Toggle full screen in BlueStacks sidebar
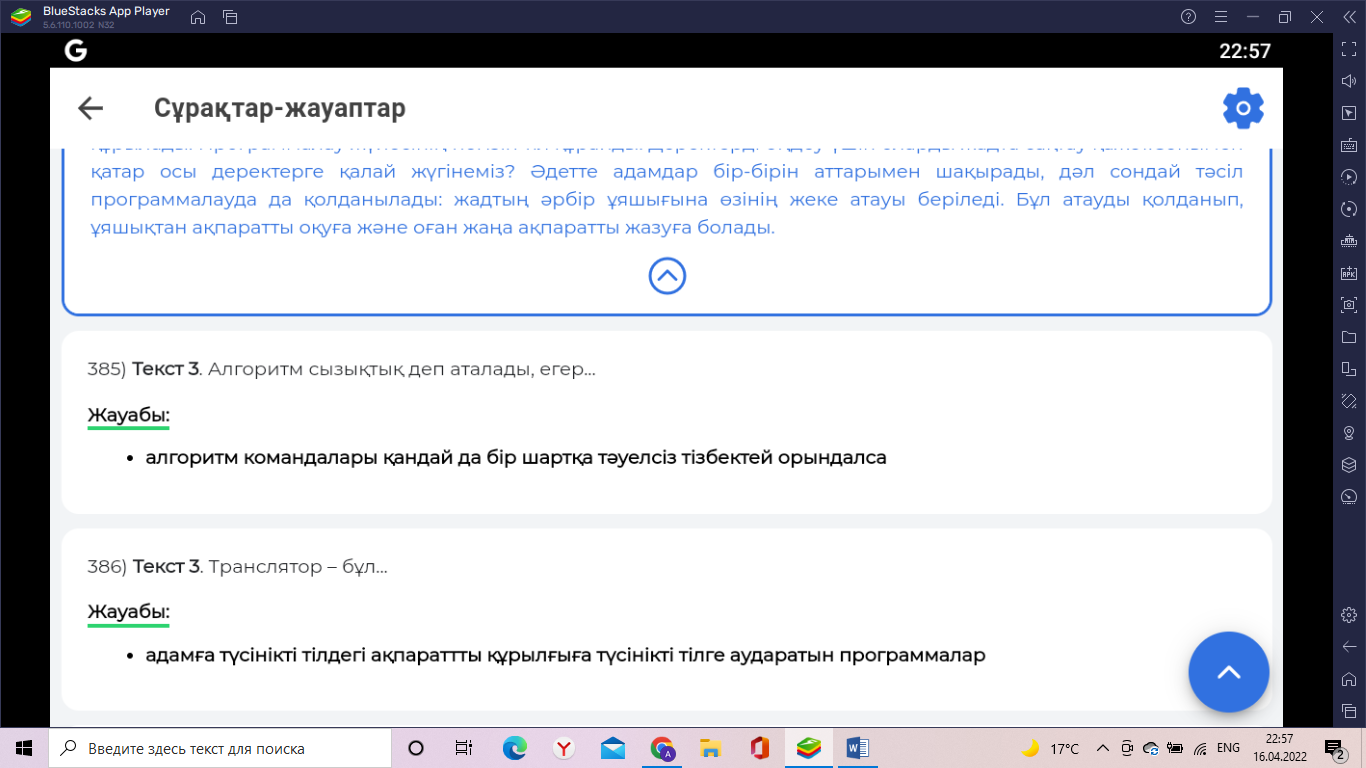 pyautogui.click(x=1348, y=49)
